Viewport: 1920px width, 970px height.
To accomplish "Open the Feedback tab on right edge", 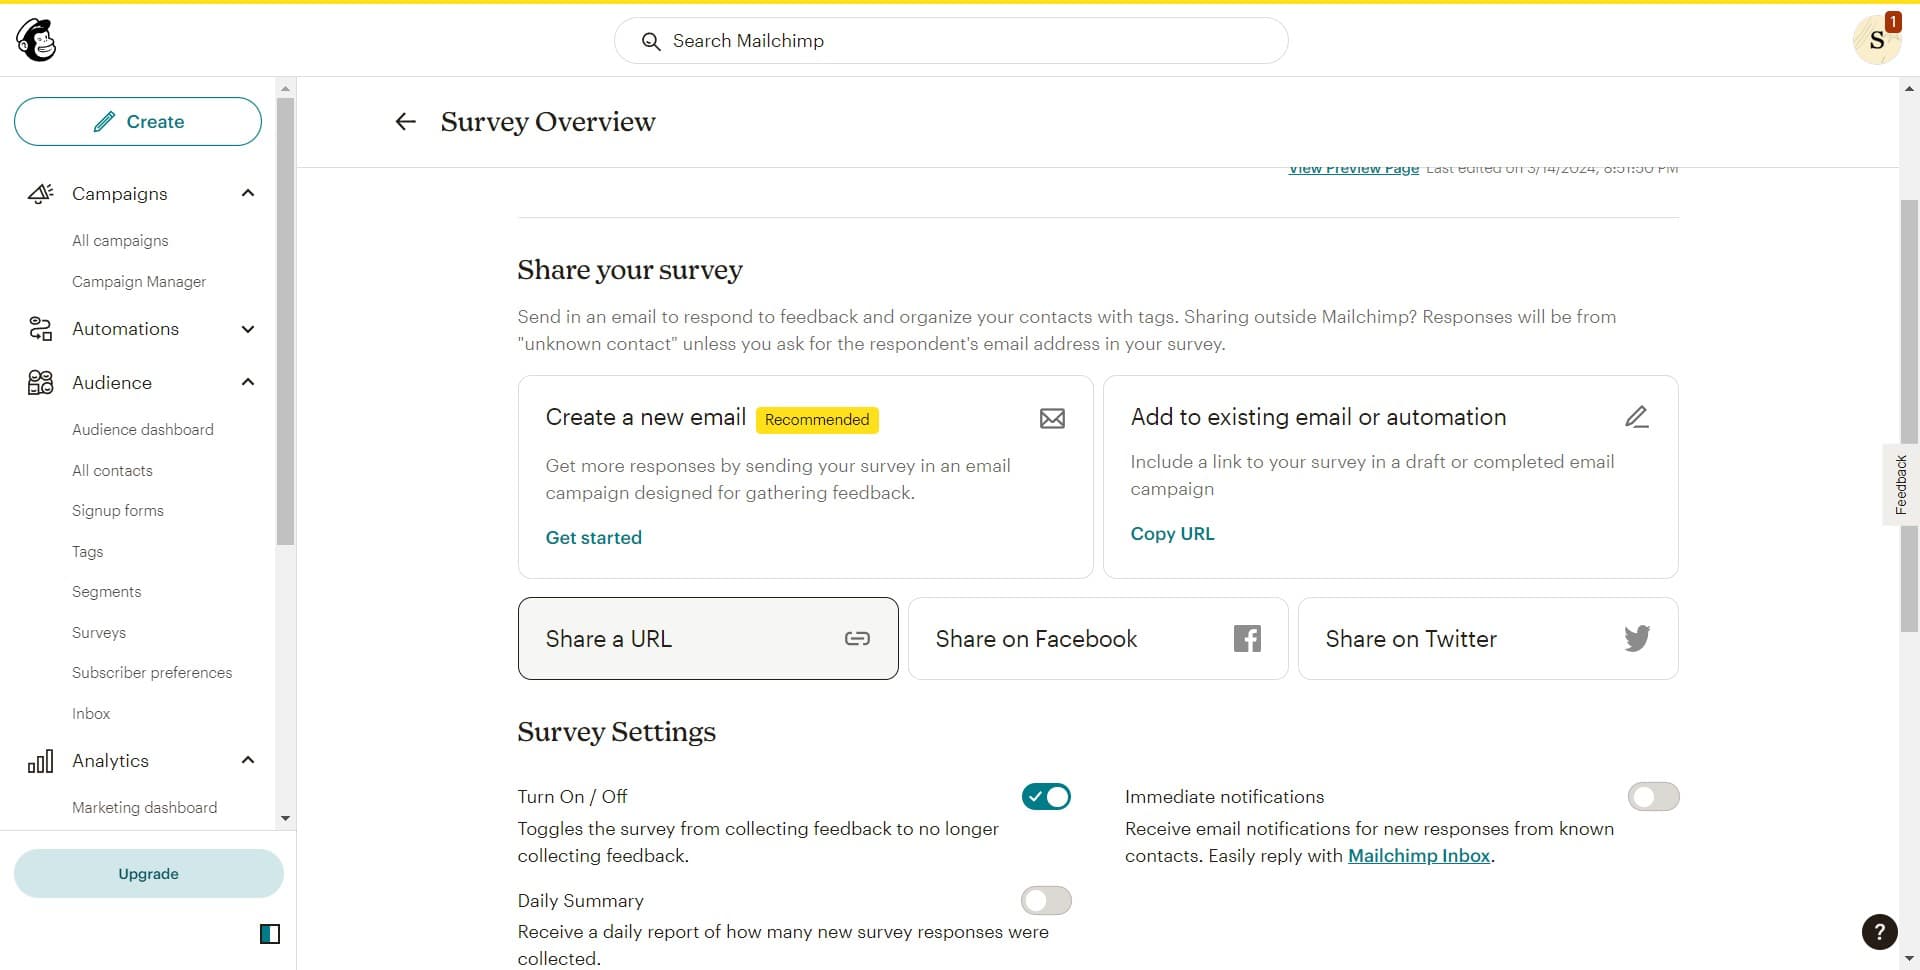I will (1900, 484).
